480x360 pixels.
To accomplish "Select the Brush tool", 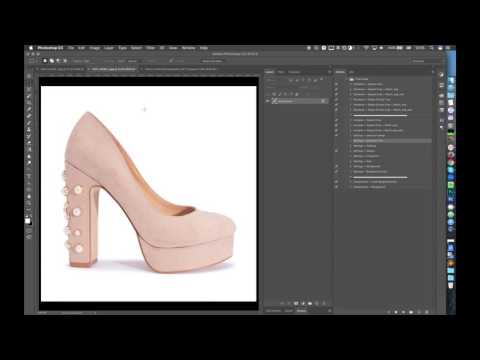I will point(29,123).
